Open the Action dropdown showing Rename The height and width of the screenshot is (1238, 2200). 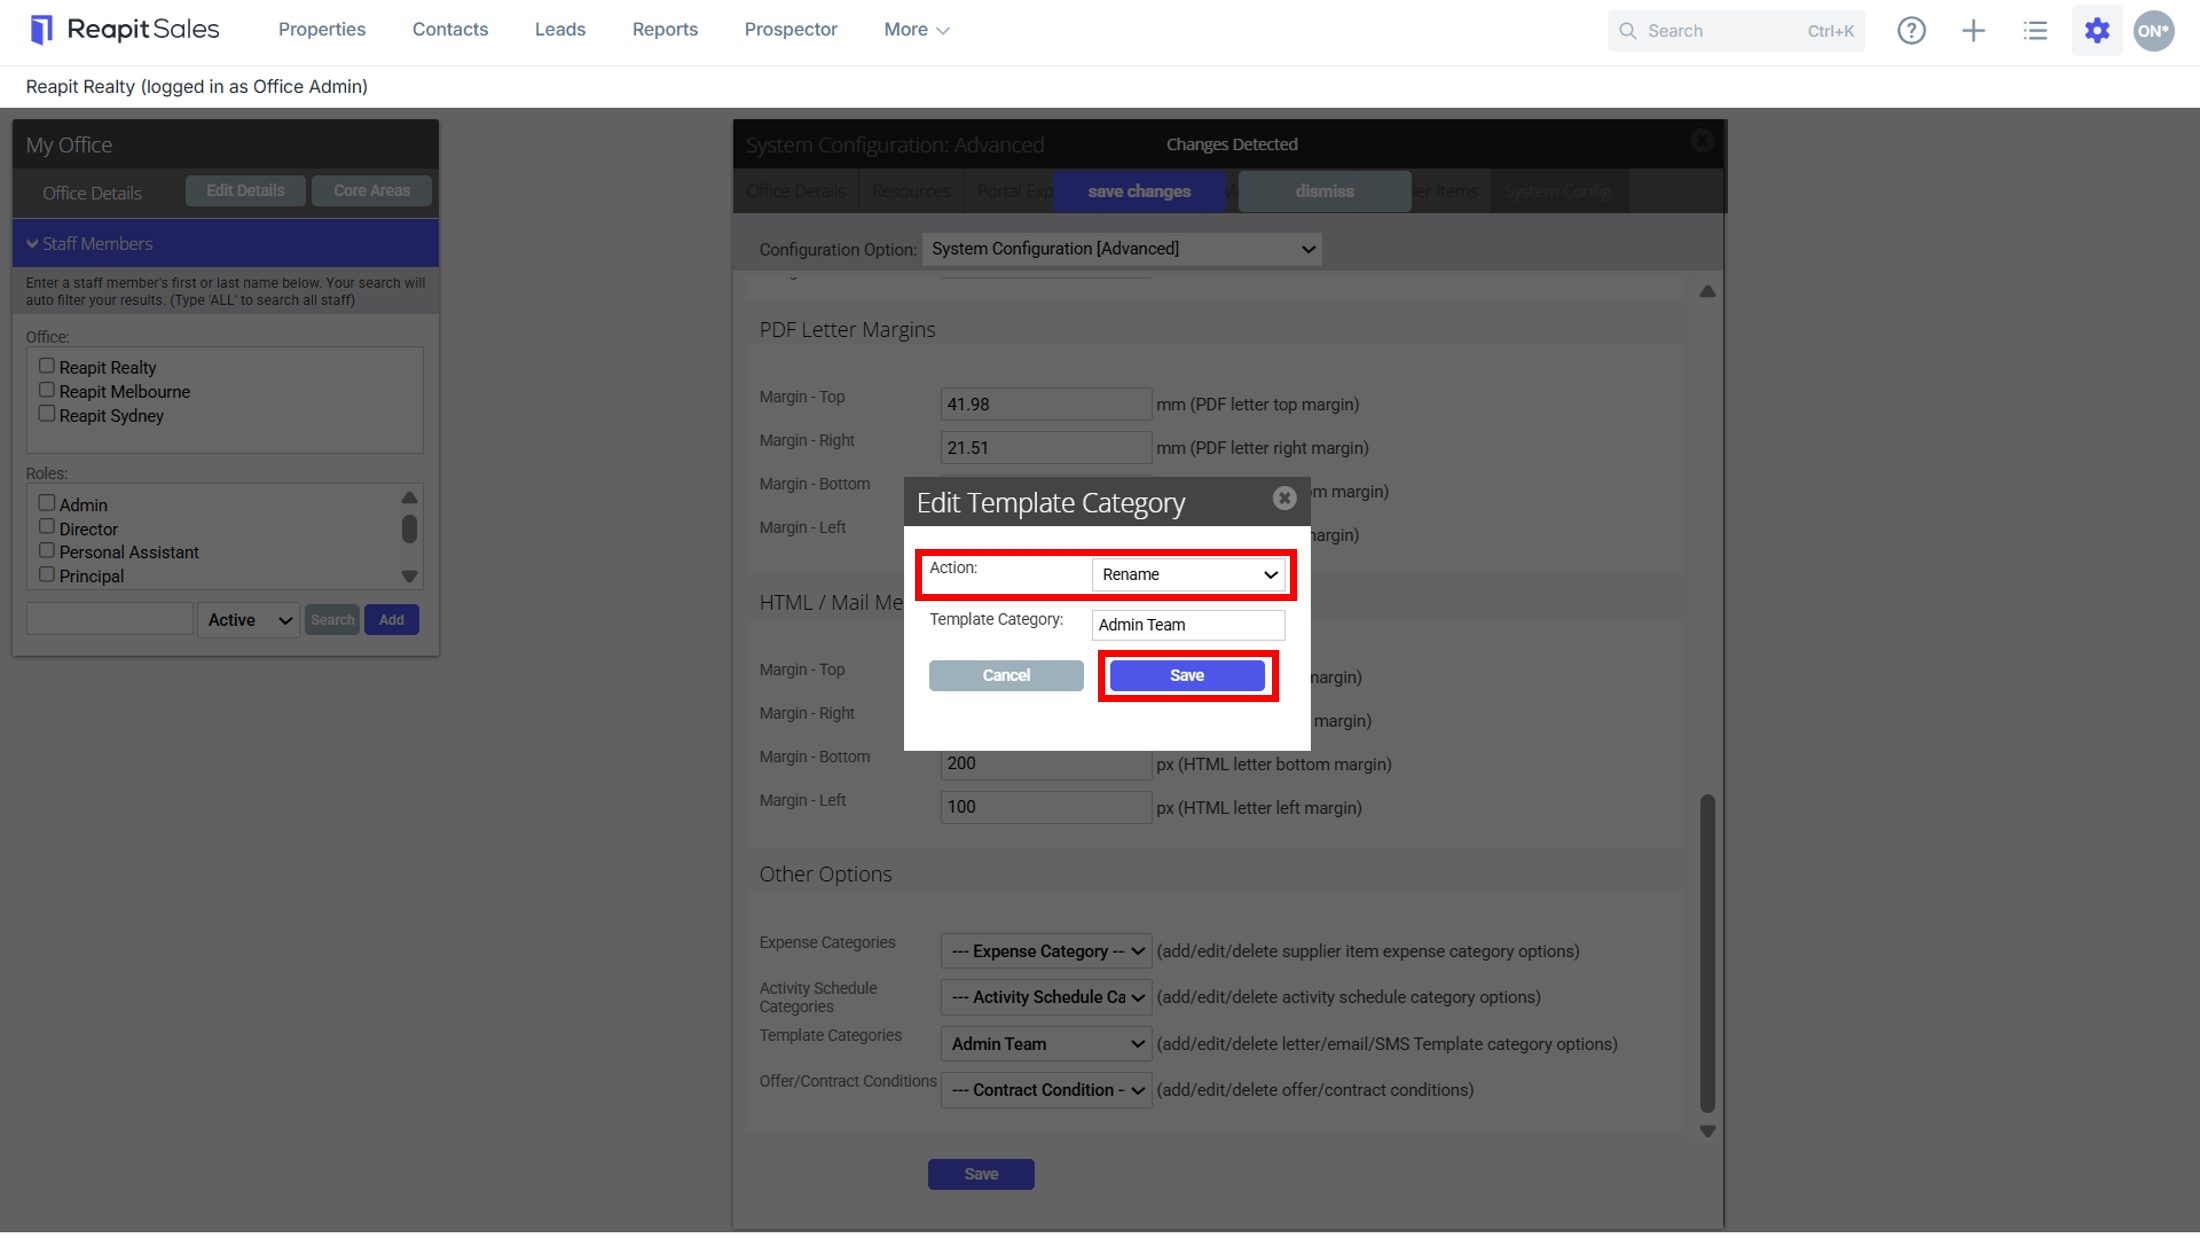1188,574
